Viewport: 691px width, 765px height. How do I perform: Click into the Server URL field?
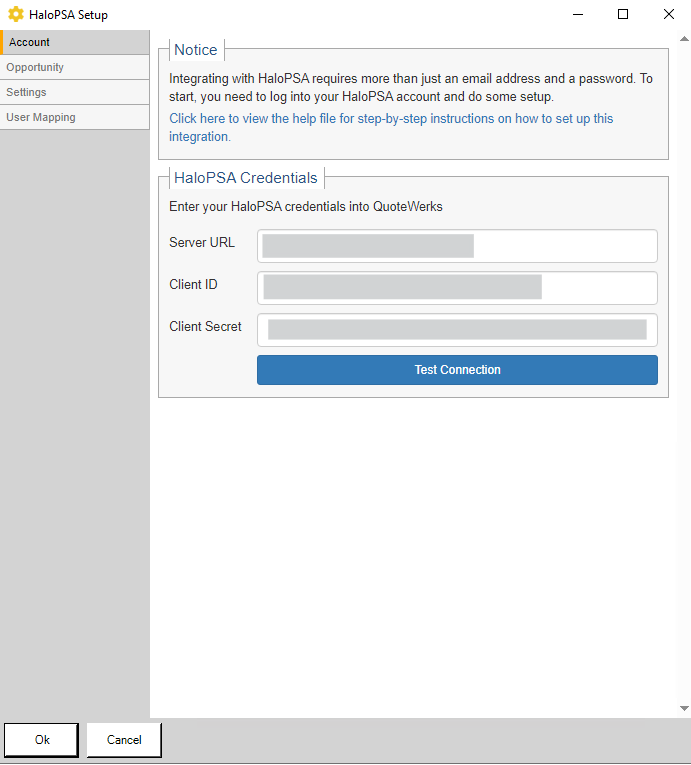457,246
